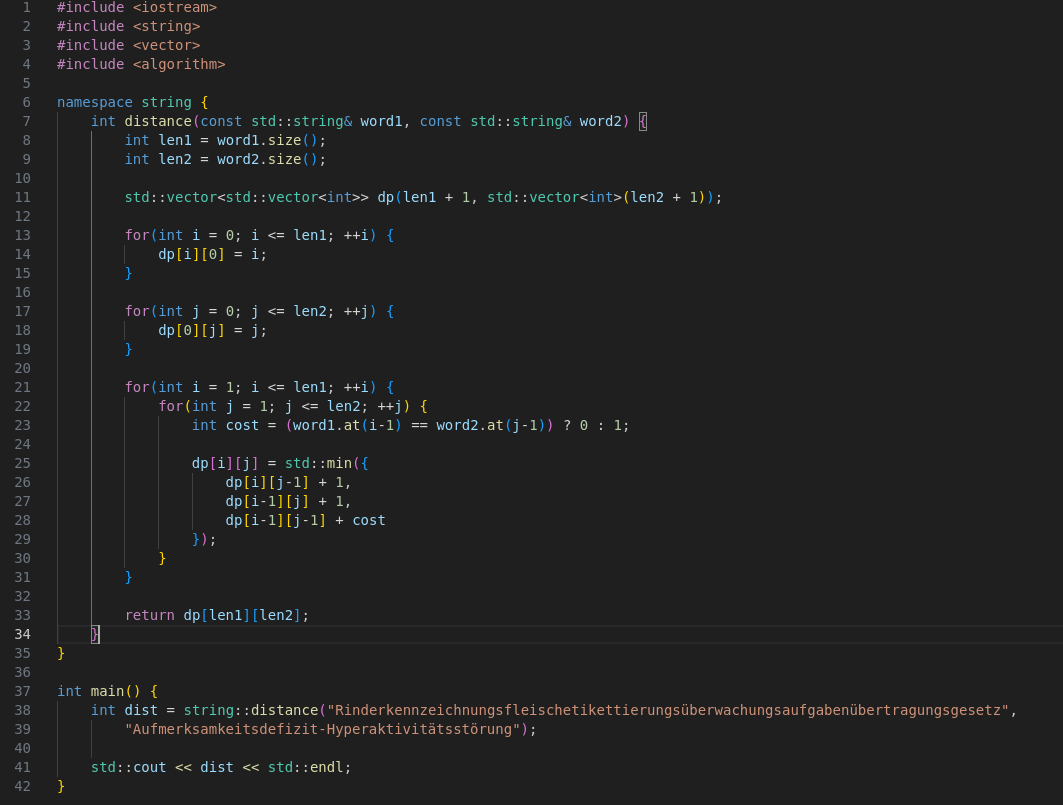Click the "for(int j = 0" loop on line 17
The image size is (1063, 805).
tap(179, 311)
